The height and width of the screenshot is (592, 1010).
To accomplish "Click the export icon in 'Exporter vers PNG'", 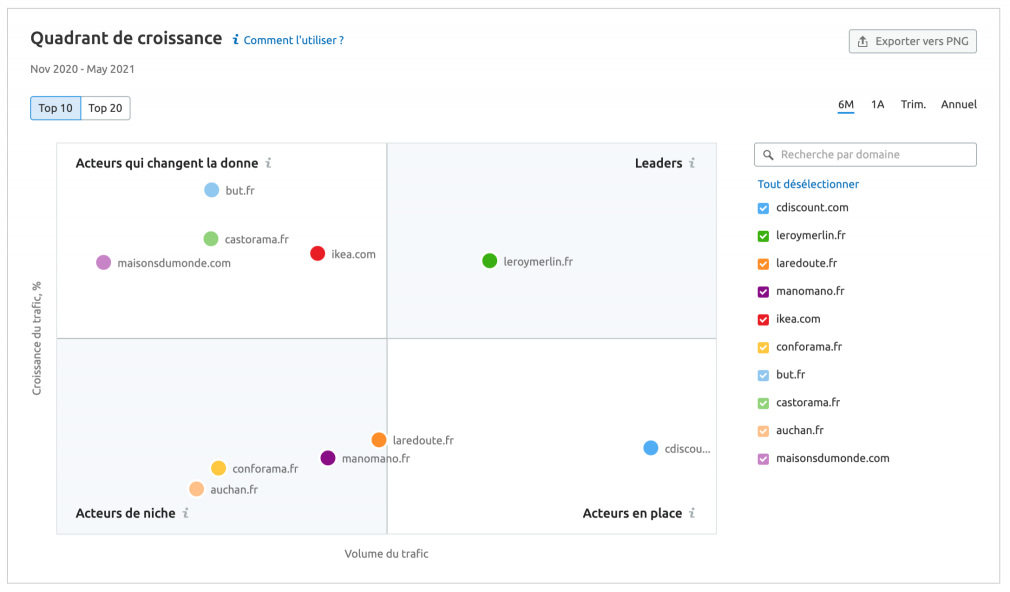I will tap(862, 41).
